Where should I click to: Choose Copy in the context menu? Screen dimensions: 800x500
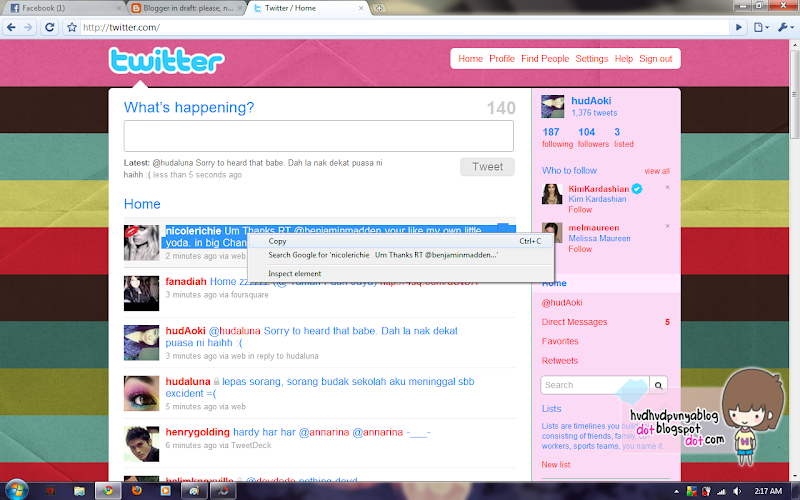click(x=401, y=241)
